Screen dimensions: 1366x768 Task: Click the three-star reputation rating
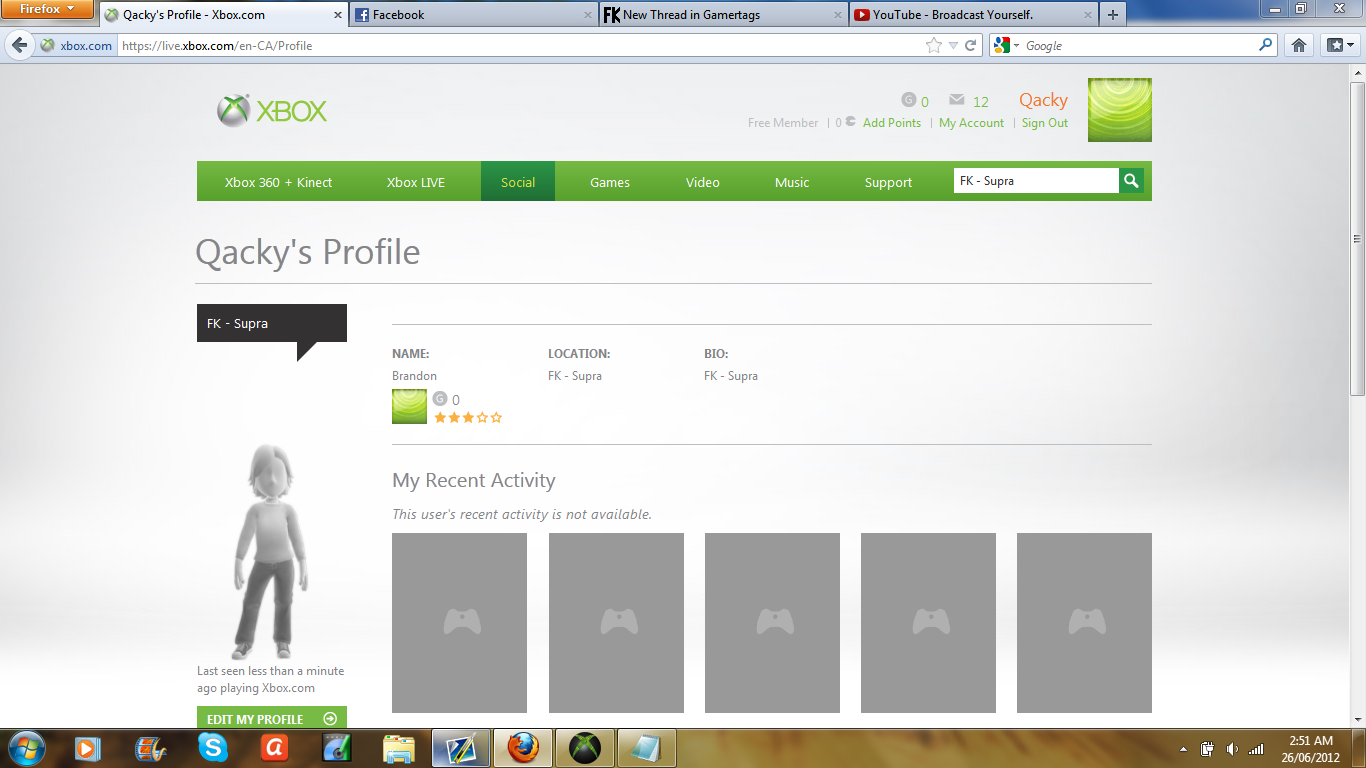click(x=468, y=417)
